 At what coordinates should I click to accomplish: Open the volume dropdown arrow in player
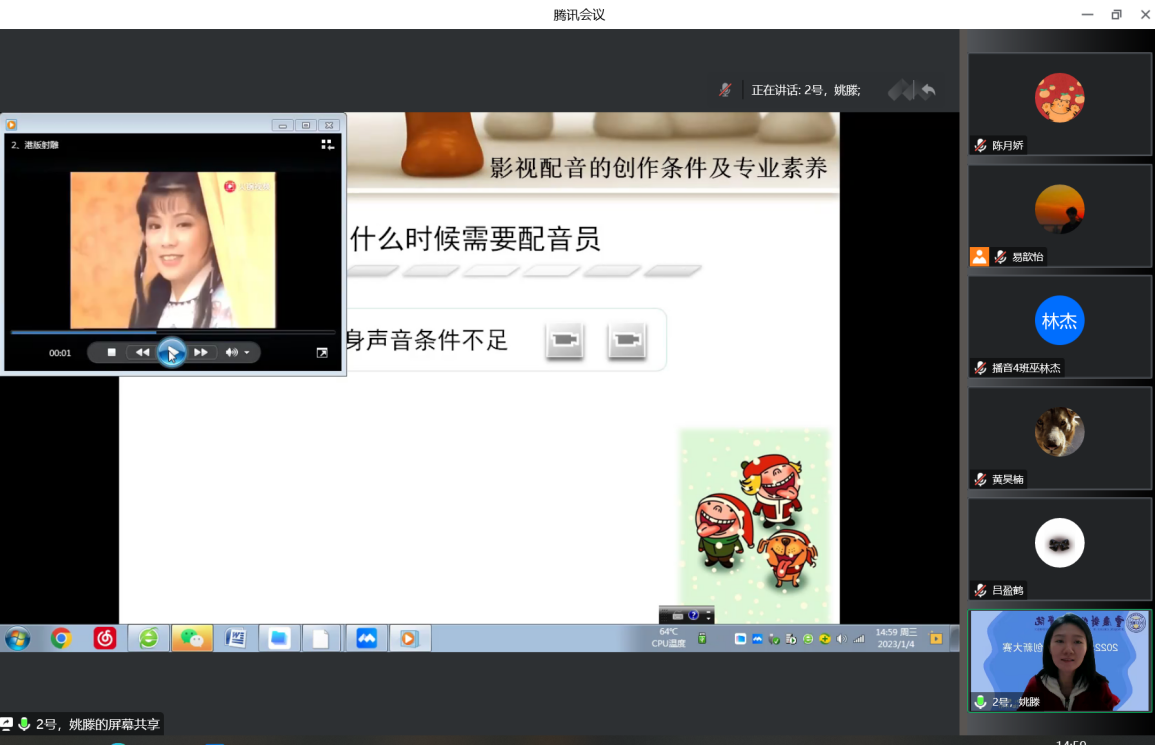247,353
